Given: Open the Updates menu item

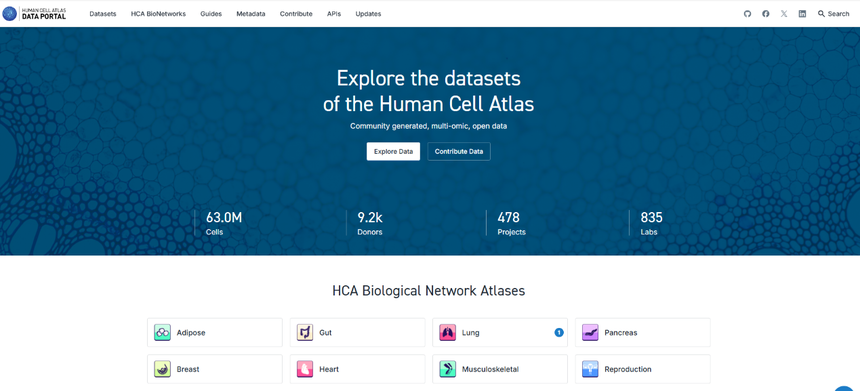Looking at the screenshot, I should 368,14.
